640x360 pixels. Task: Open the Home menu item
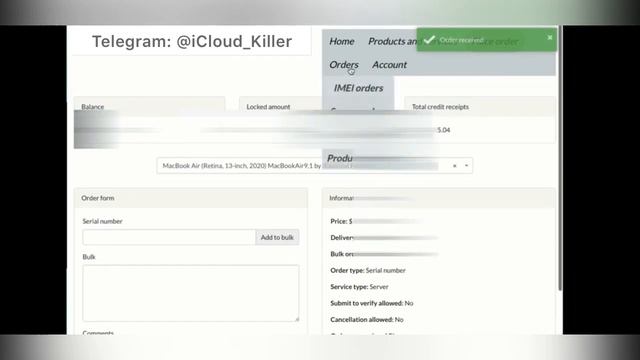342,41
